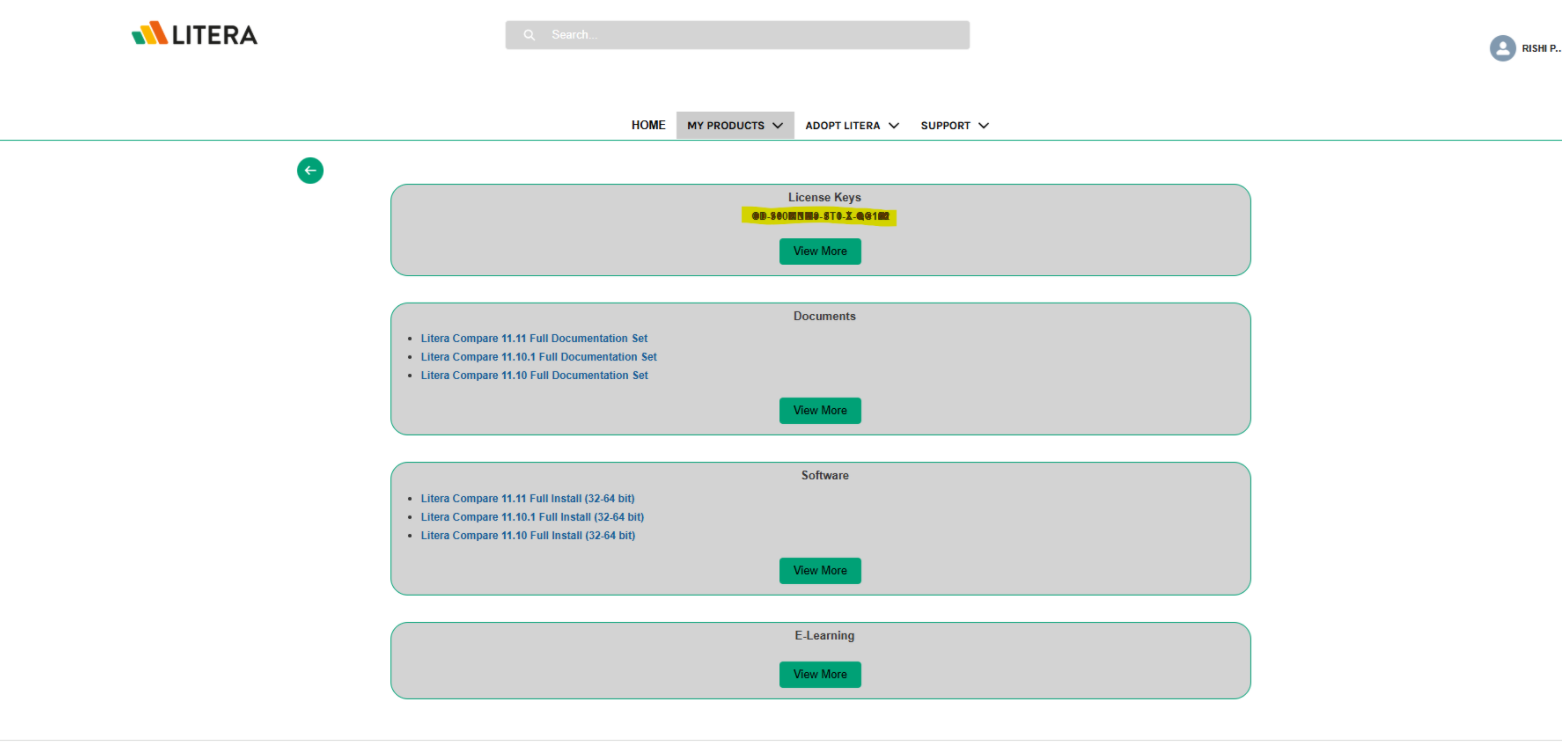1562x743 pixels.
Task: Click View More under Documents
Action: coord(820,410)
